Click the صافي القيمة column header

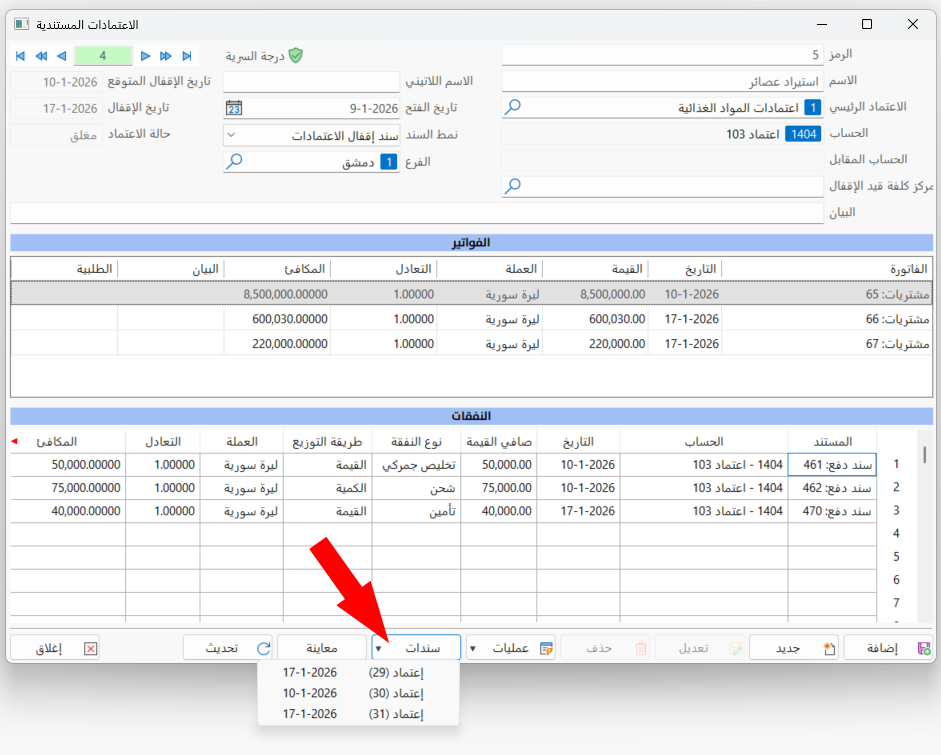coord(499,442)
